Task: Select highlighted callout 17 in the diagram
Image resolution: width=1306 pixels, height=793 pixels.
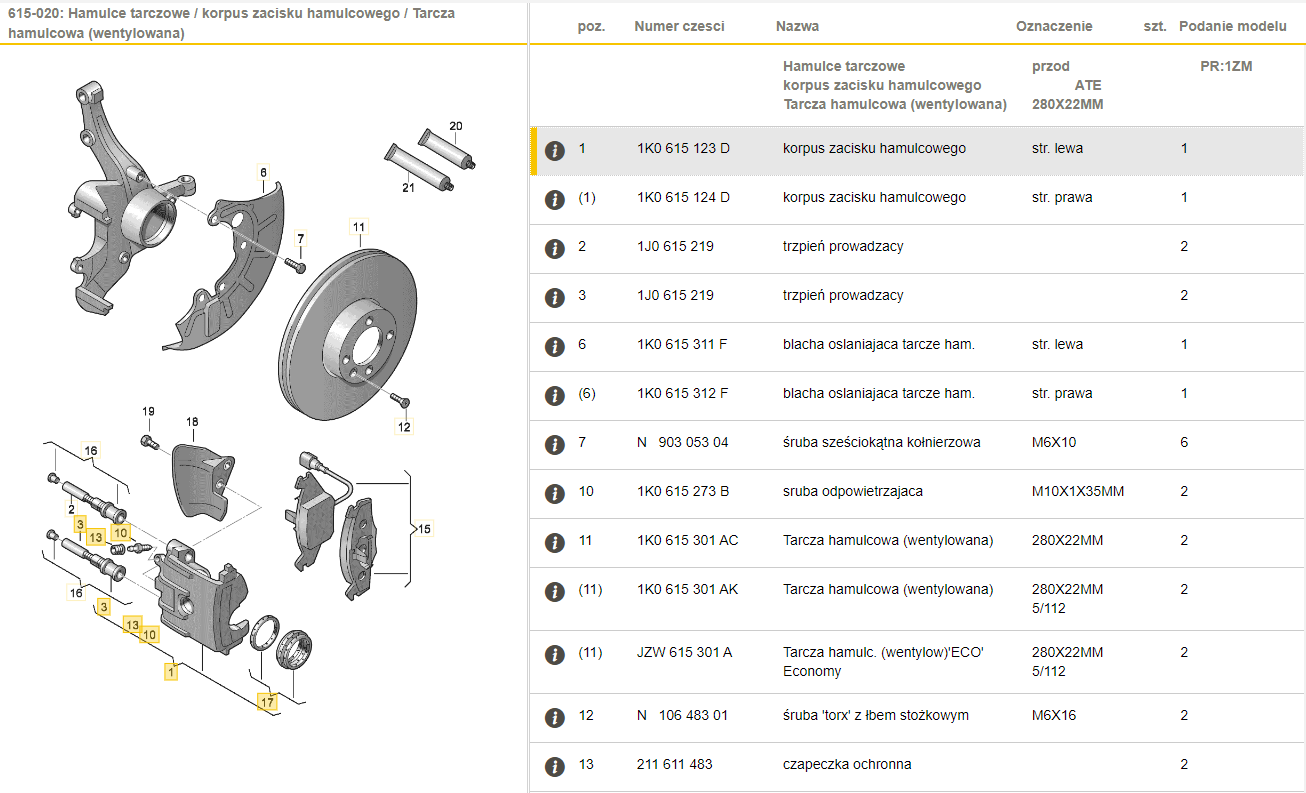Action: [x=267, y=702]
